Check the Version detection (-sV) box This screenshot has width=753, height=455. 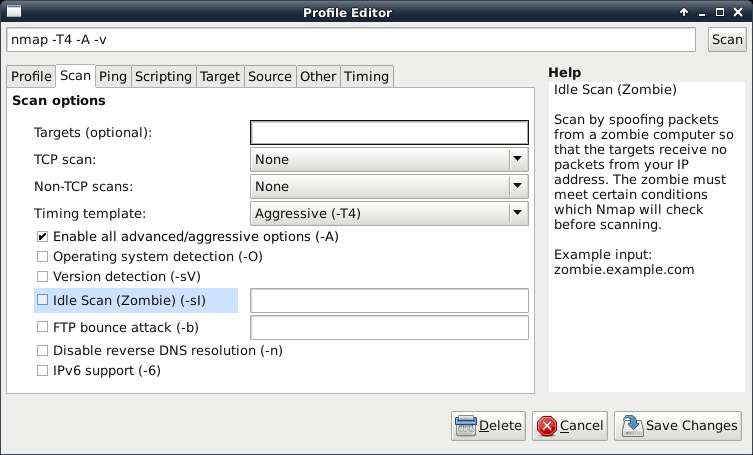(x=42, y=277)
